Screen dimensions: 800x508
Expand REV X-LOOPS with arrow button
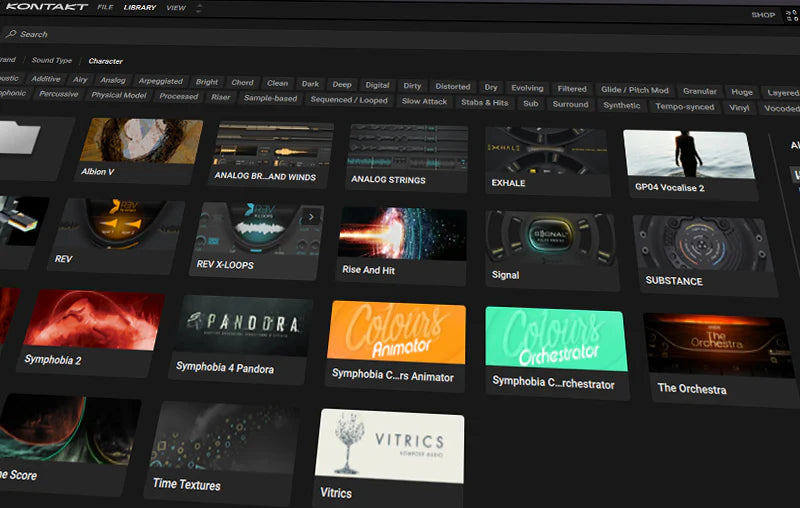coord(311,216)
